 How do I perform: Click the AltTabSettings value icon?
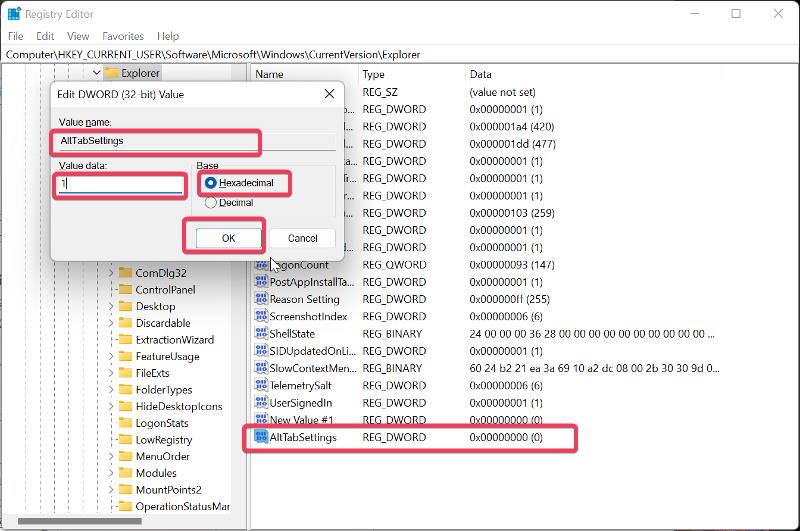(261, 437)
